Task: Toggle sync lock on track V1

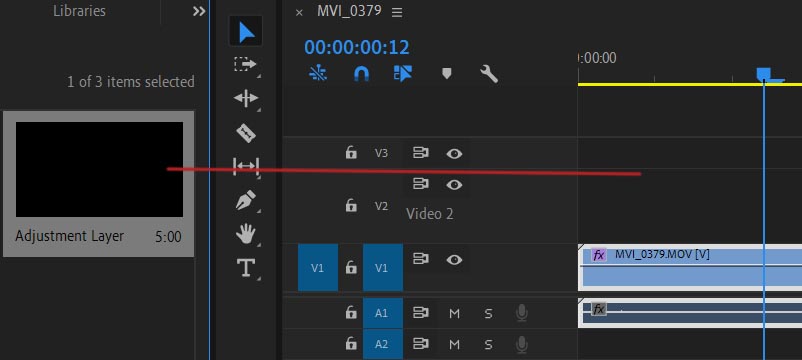Action: pos(420,259)
